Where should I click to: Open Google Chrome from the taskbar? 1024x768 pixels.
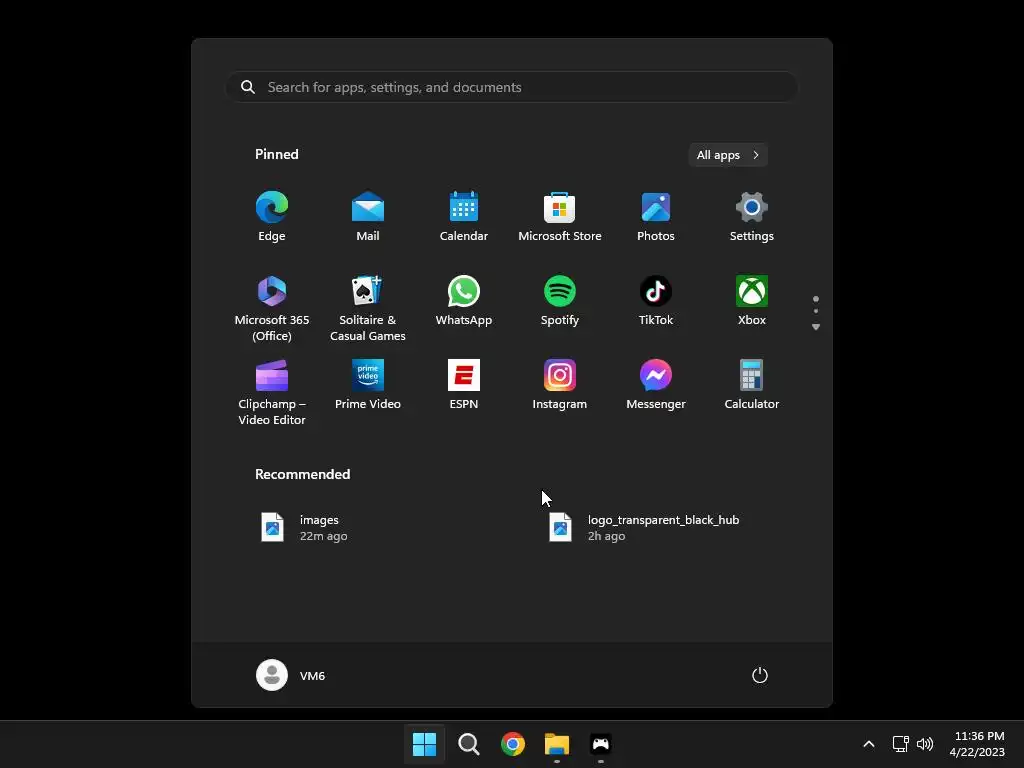(x=513, y=744)
